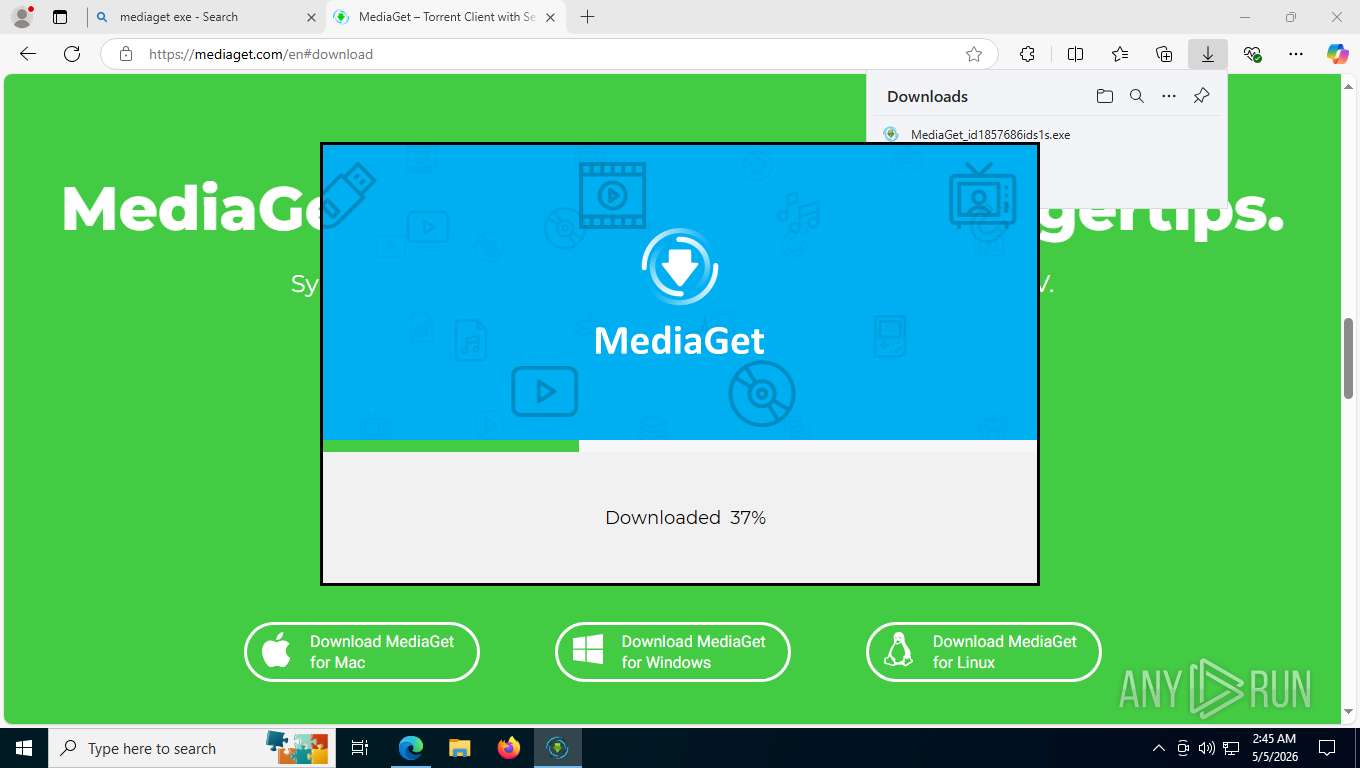Open notification center icon
The height and width of the screenshot is (768, 1360).
point(1327,748)
